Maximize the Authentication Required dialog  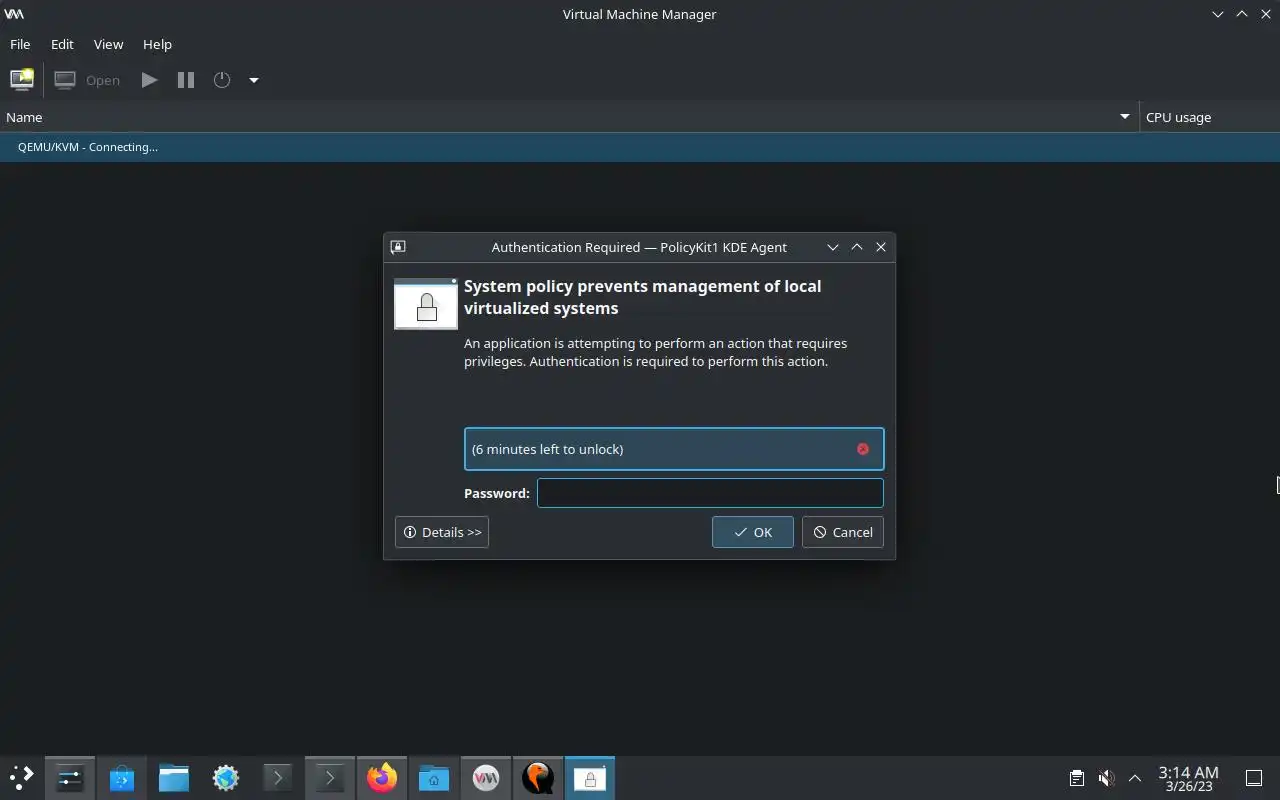pos(857,247)
